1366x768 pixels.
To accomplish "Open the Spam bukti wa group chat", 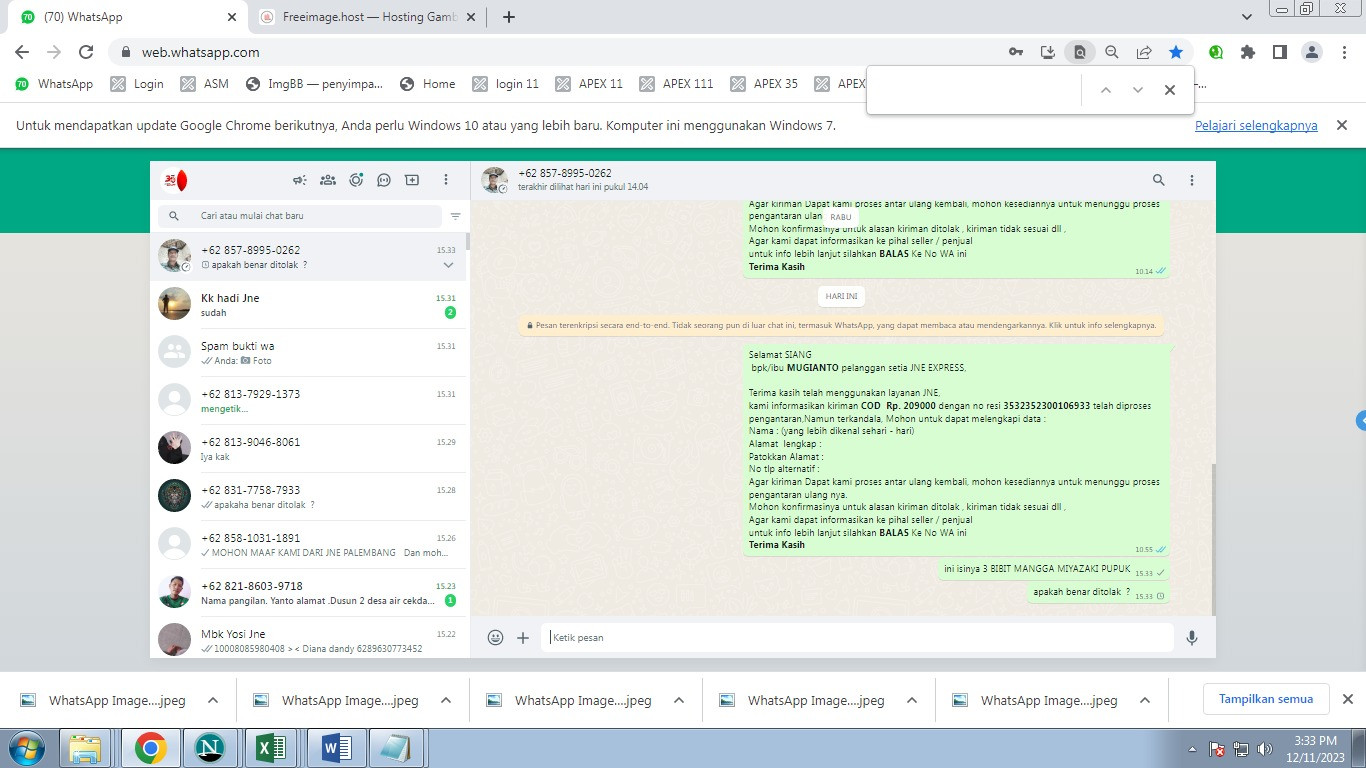I will tap(308, 353).
